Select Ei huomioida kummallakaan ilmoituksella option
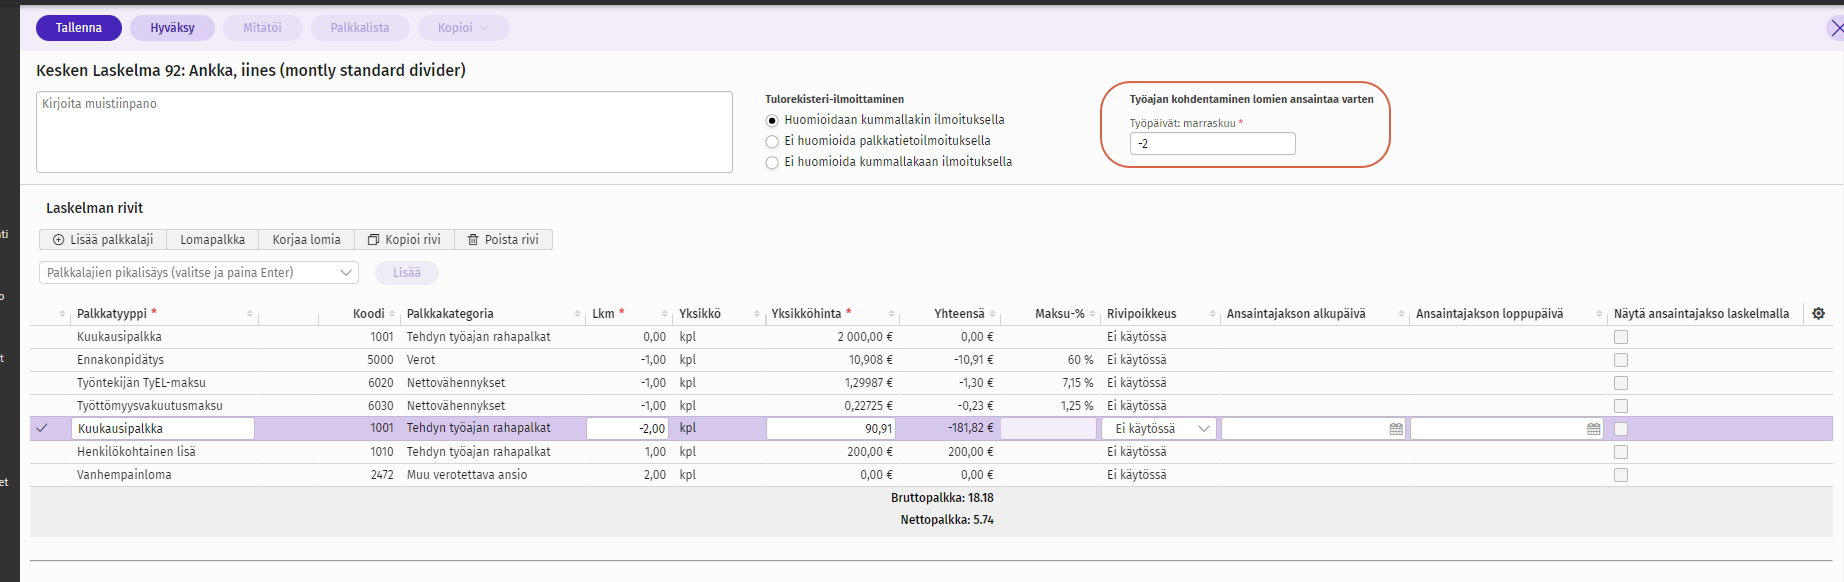 (x=772, y=162)
